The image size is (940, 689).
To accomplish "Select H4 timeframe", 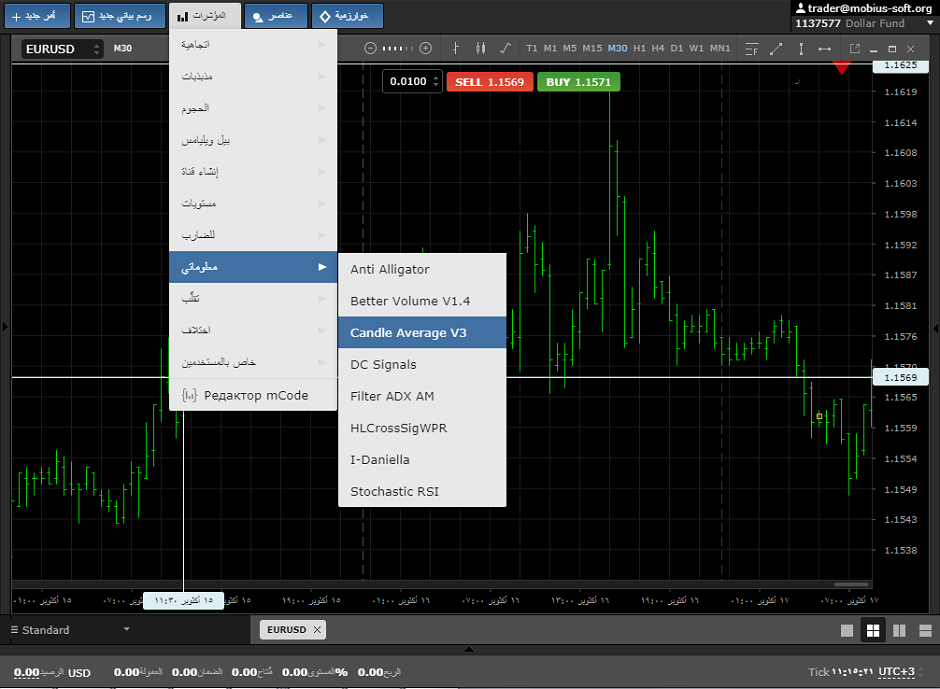I will pyautogui.click(x=658, y=49).
